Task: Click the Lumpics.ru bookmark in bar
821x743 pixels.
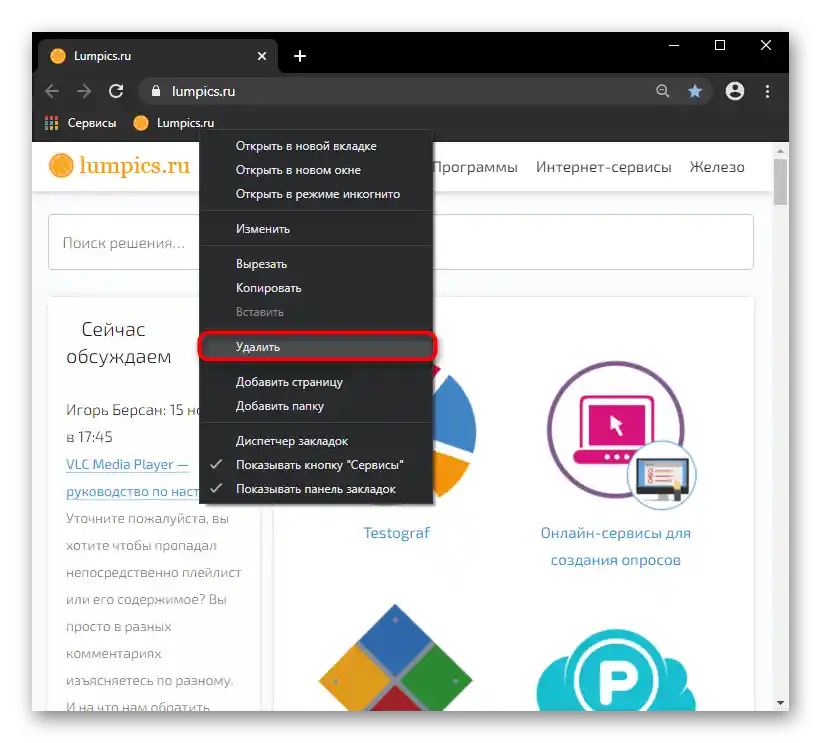Action: point(174,123)
